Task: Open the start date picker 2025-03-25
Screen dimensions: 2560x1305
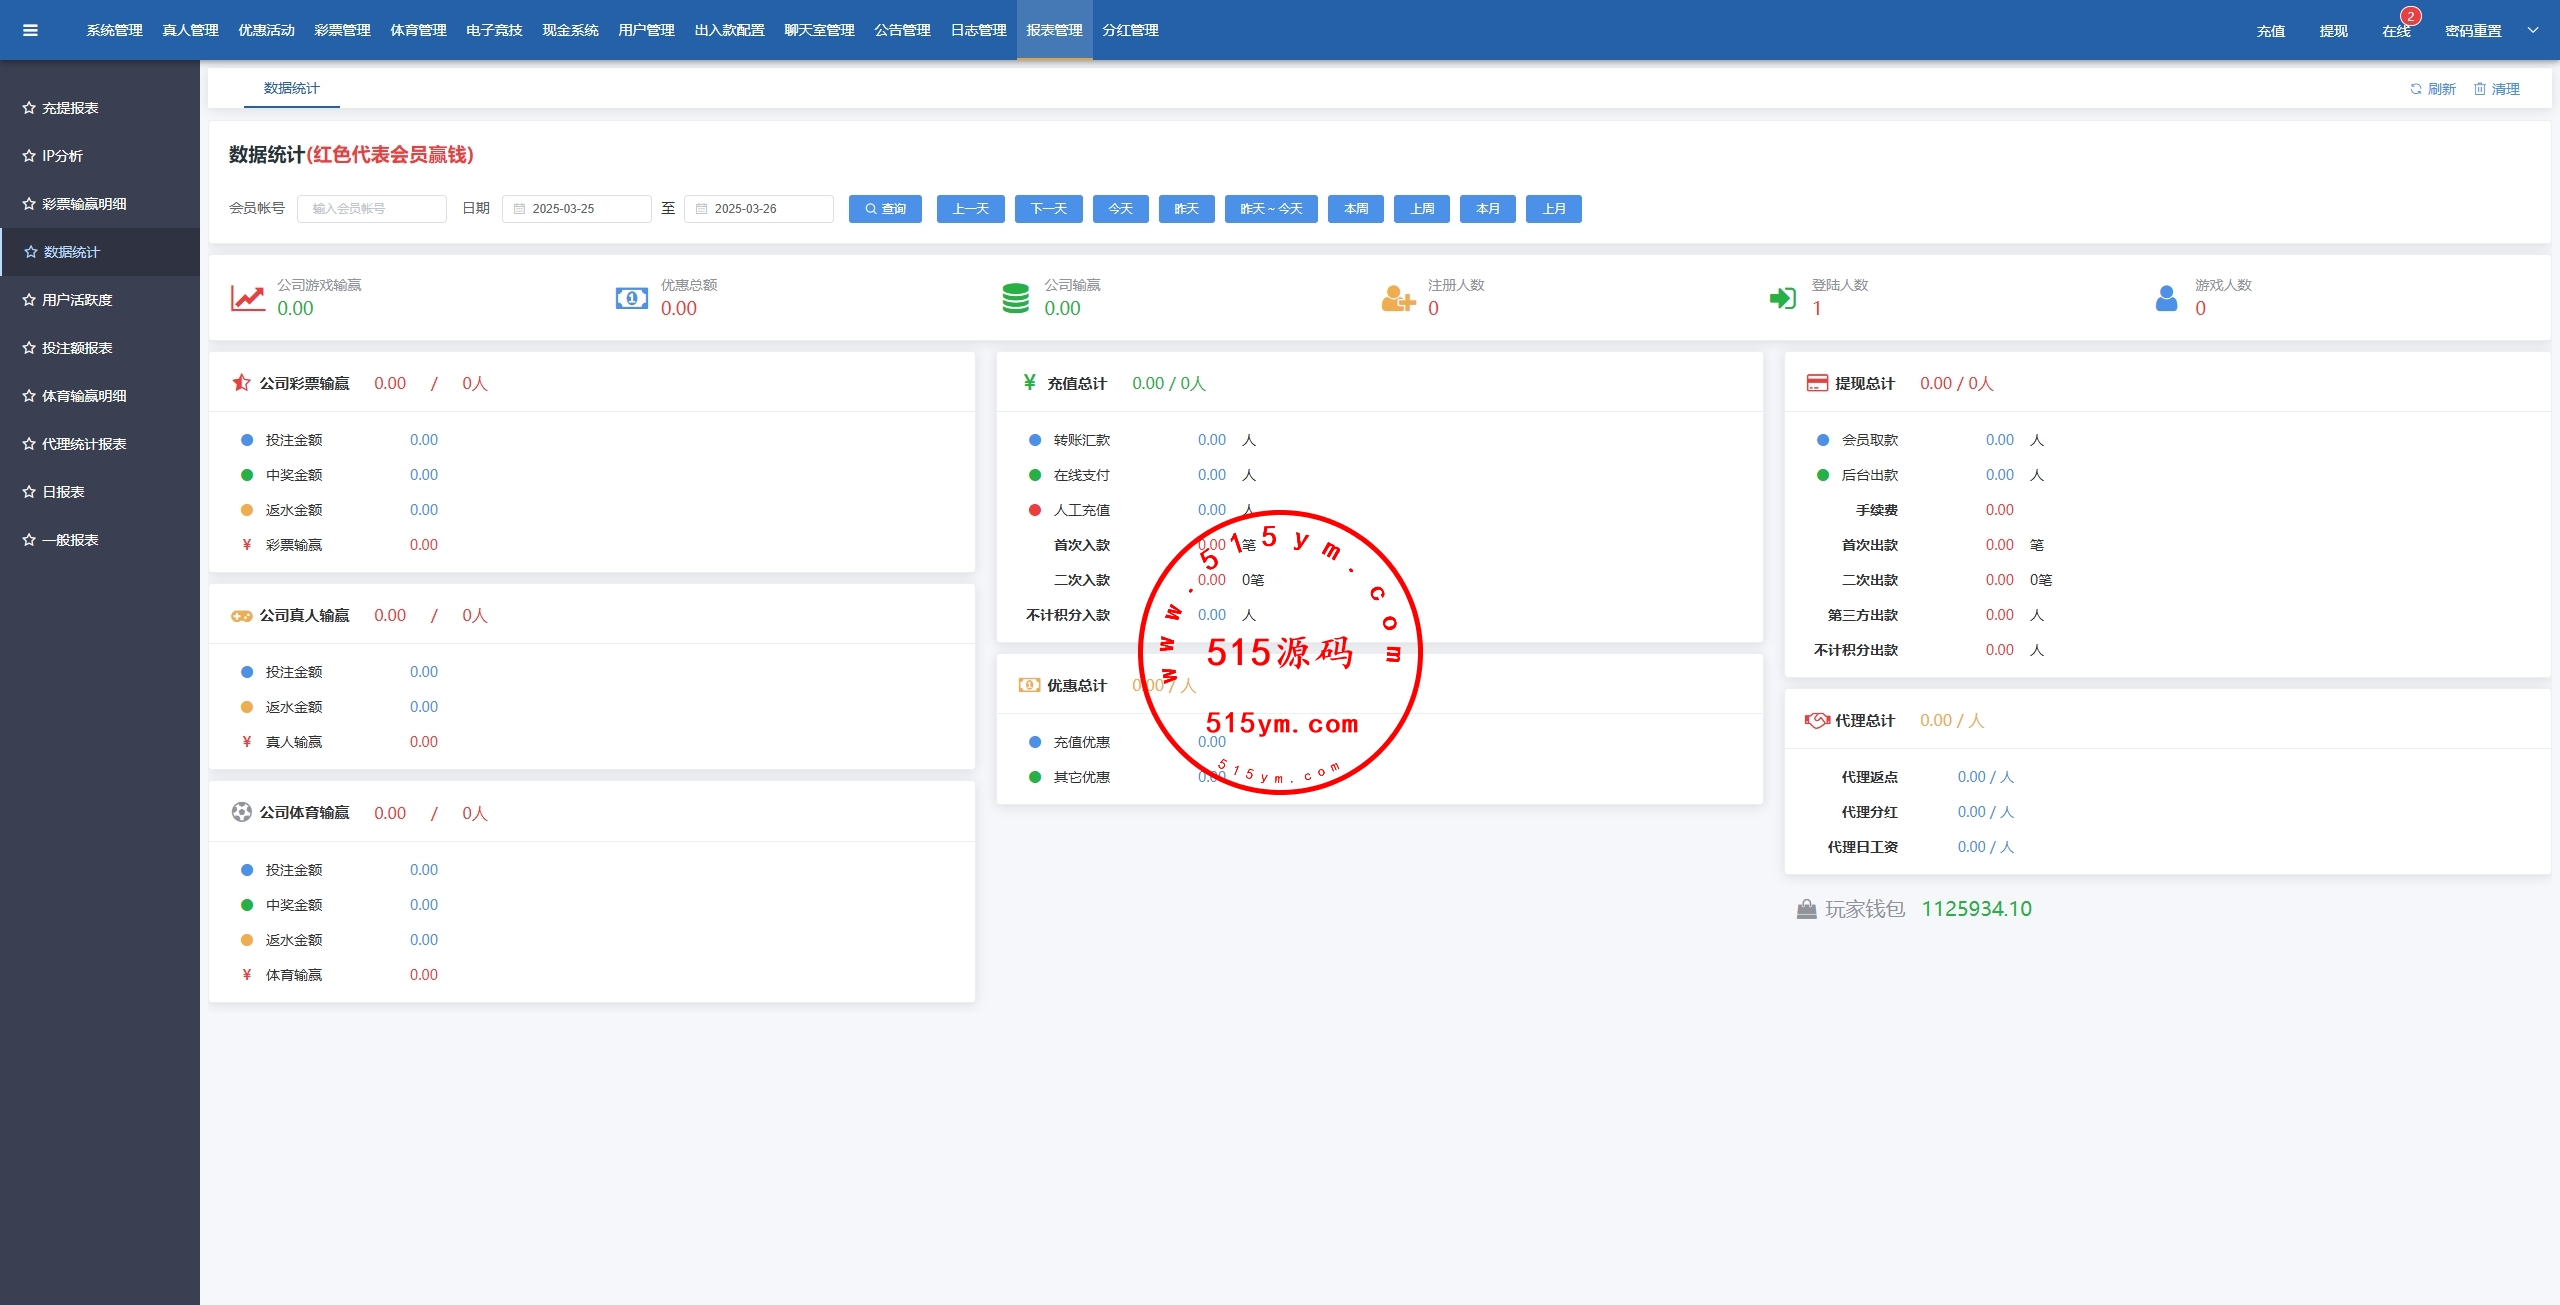Action: tap(576, 209)
